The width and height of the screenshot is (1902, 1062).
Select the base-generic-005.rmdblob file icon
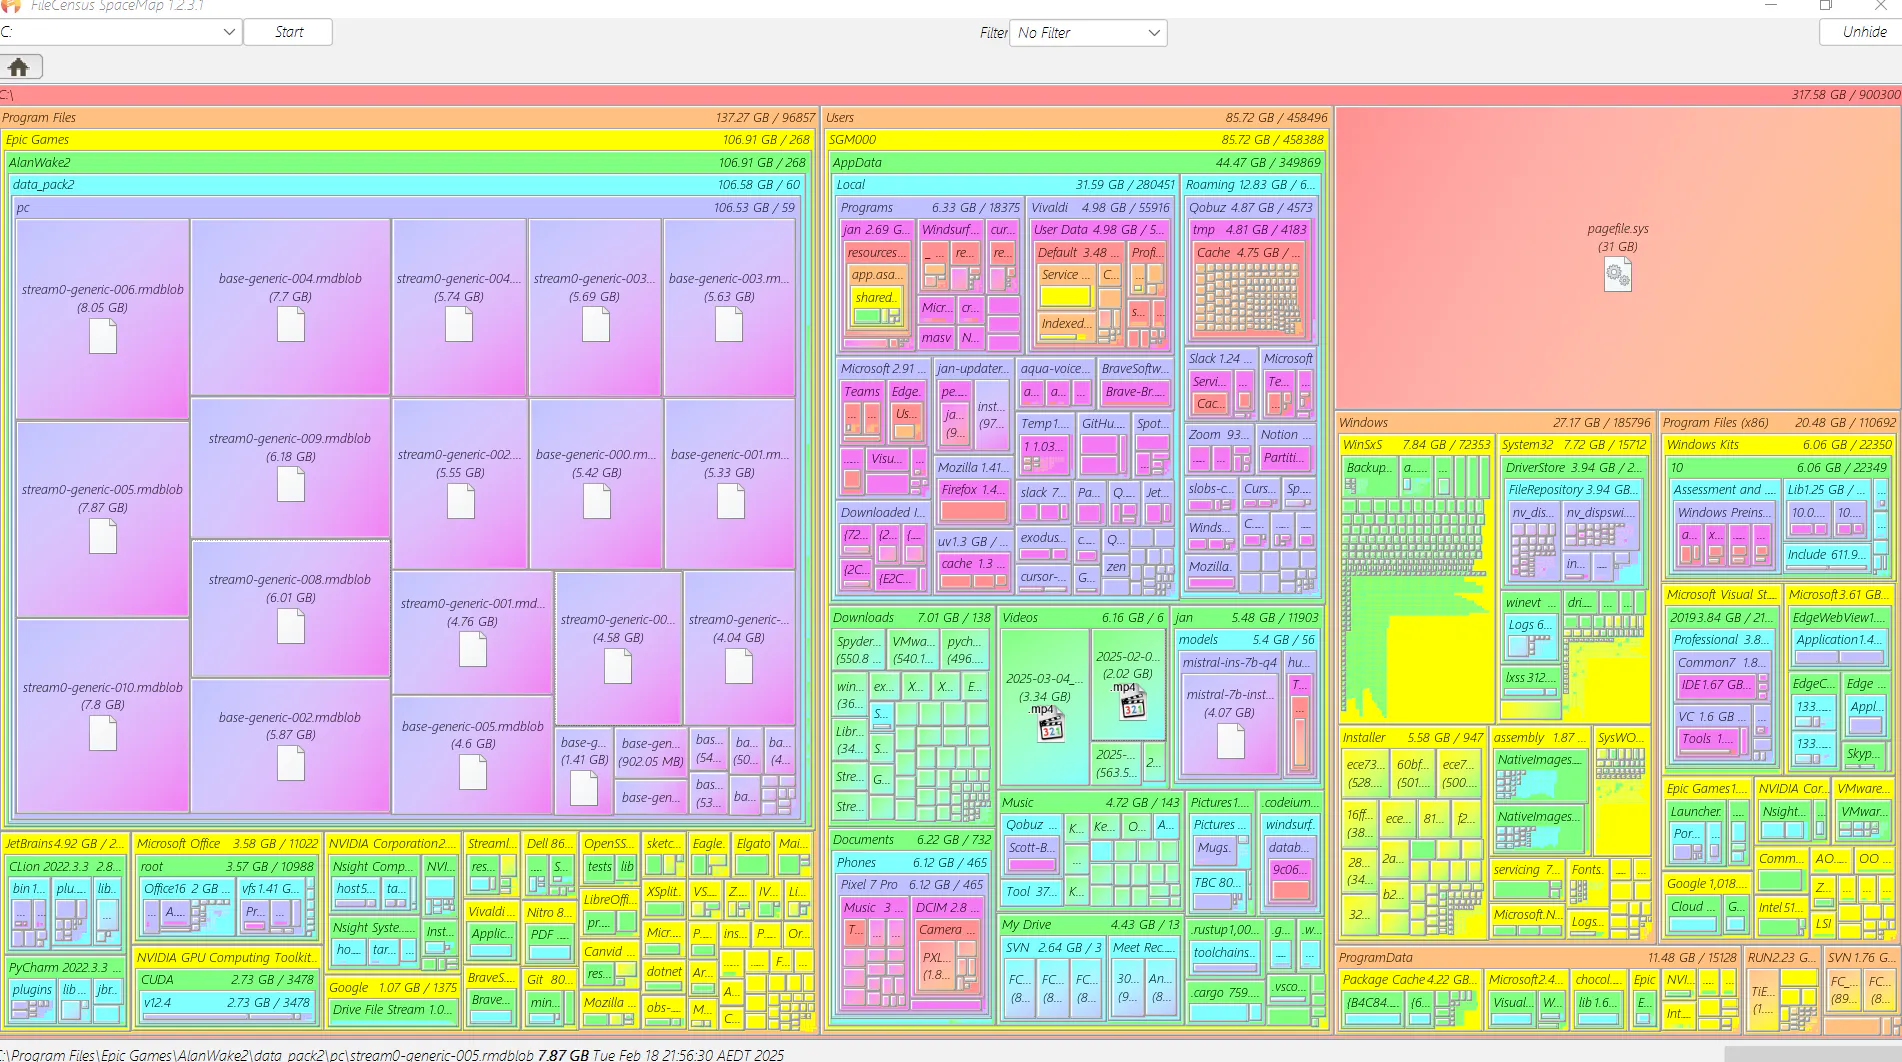tap(473, 771)
